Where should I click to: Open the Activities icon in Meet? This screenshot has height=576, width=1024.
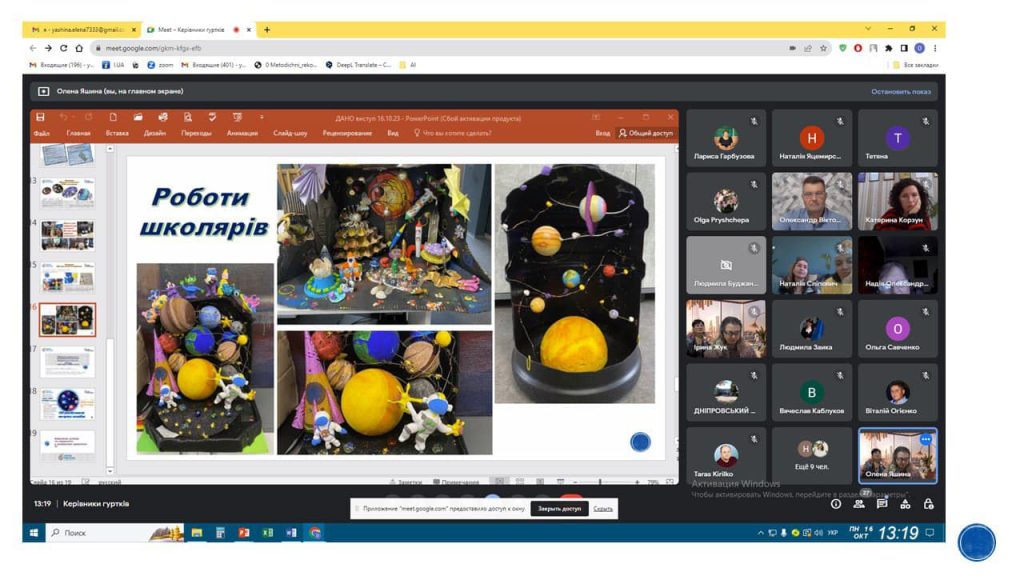(x=905, y=504)
